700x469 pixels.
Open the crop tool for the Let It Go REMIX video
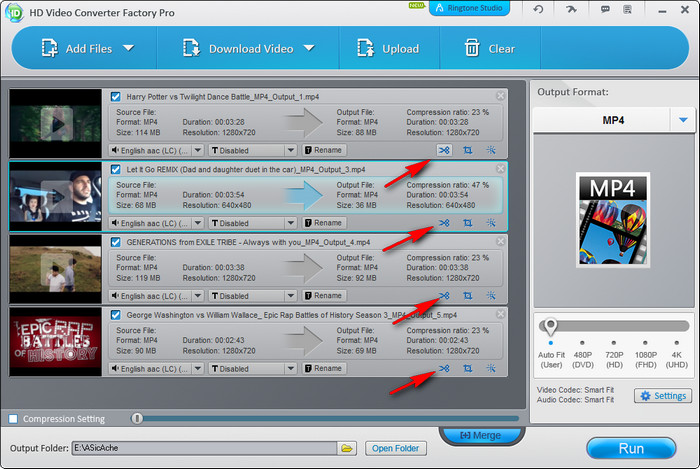(467, 223)
